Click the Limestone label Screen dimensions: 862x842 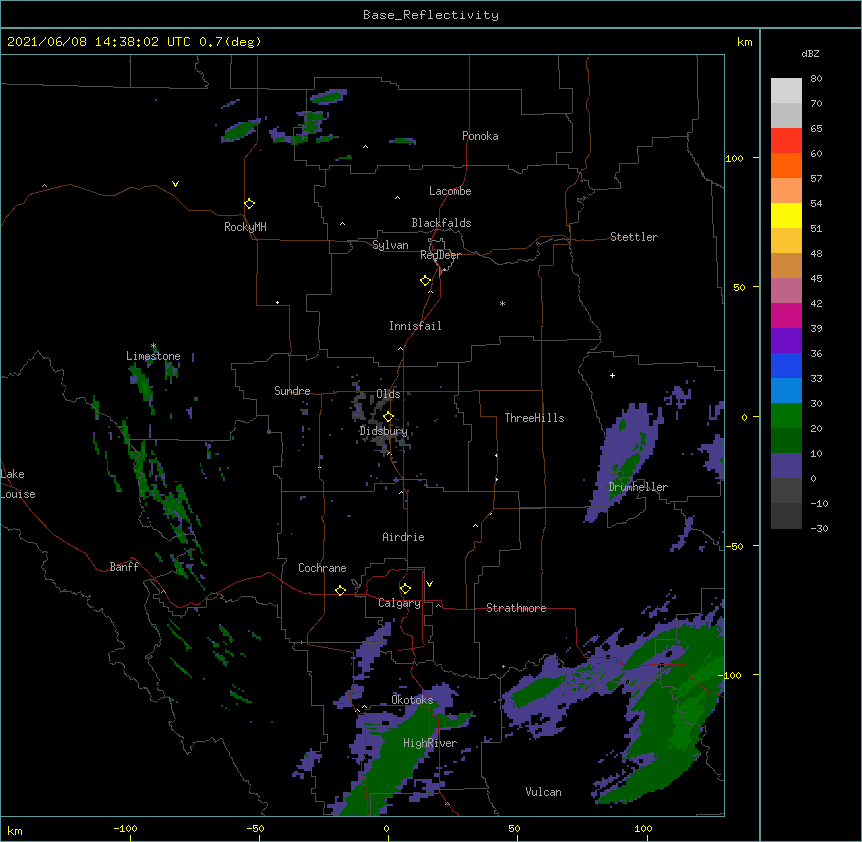tap(153, 356)
